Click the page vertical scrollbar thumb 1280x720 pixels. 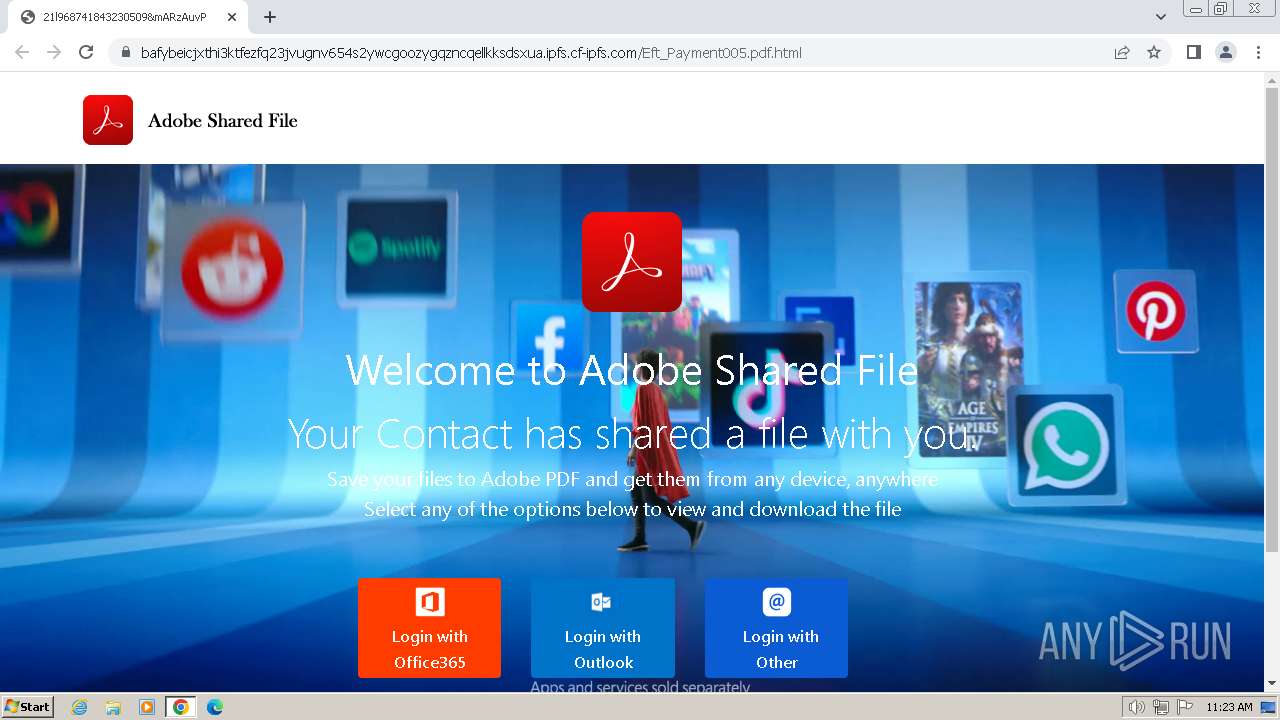(x=1272, y=319)
